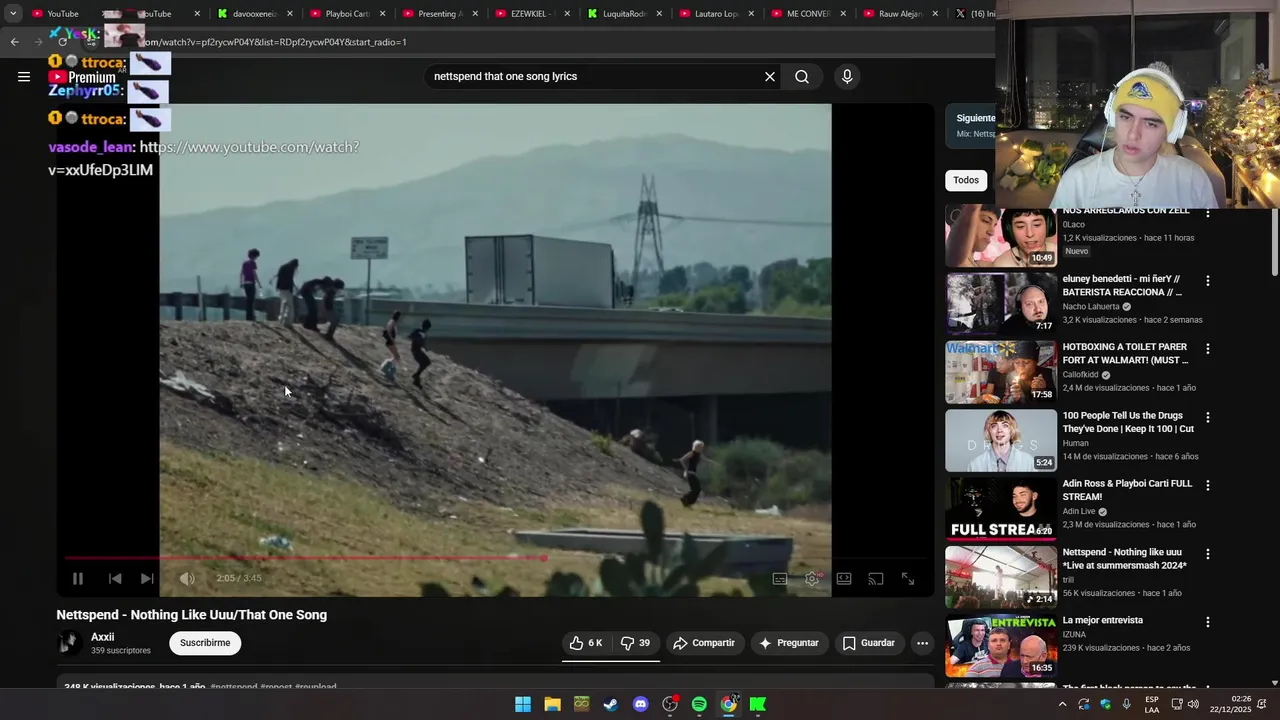1280x720 pixels.
Task: Expand hidden system tray icons chevron
Action: click(x=1062, y=704)
